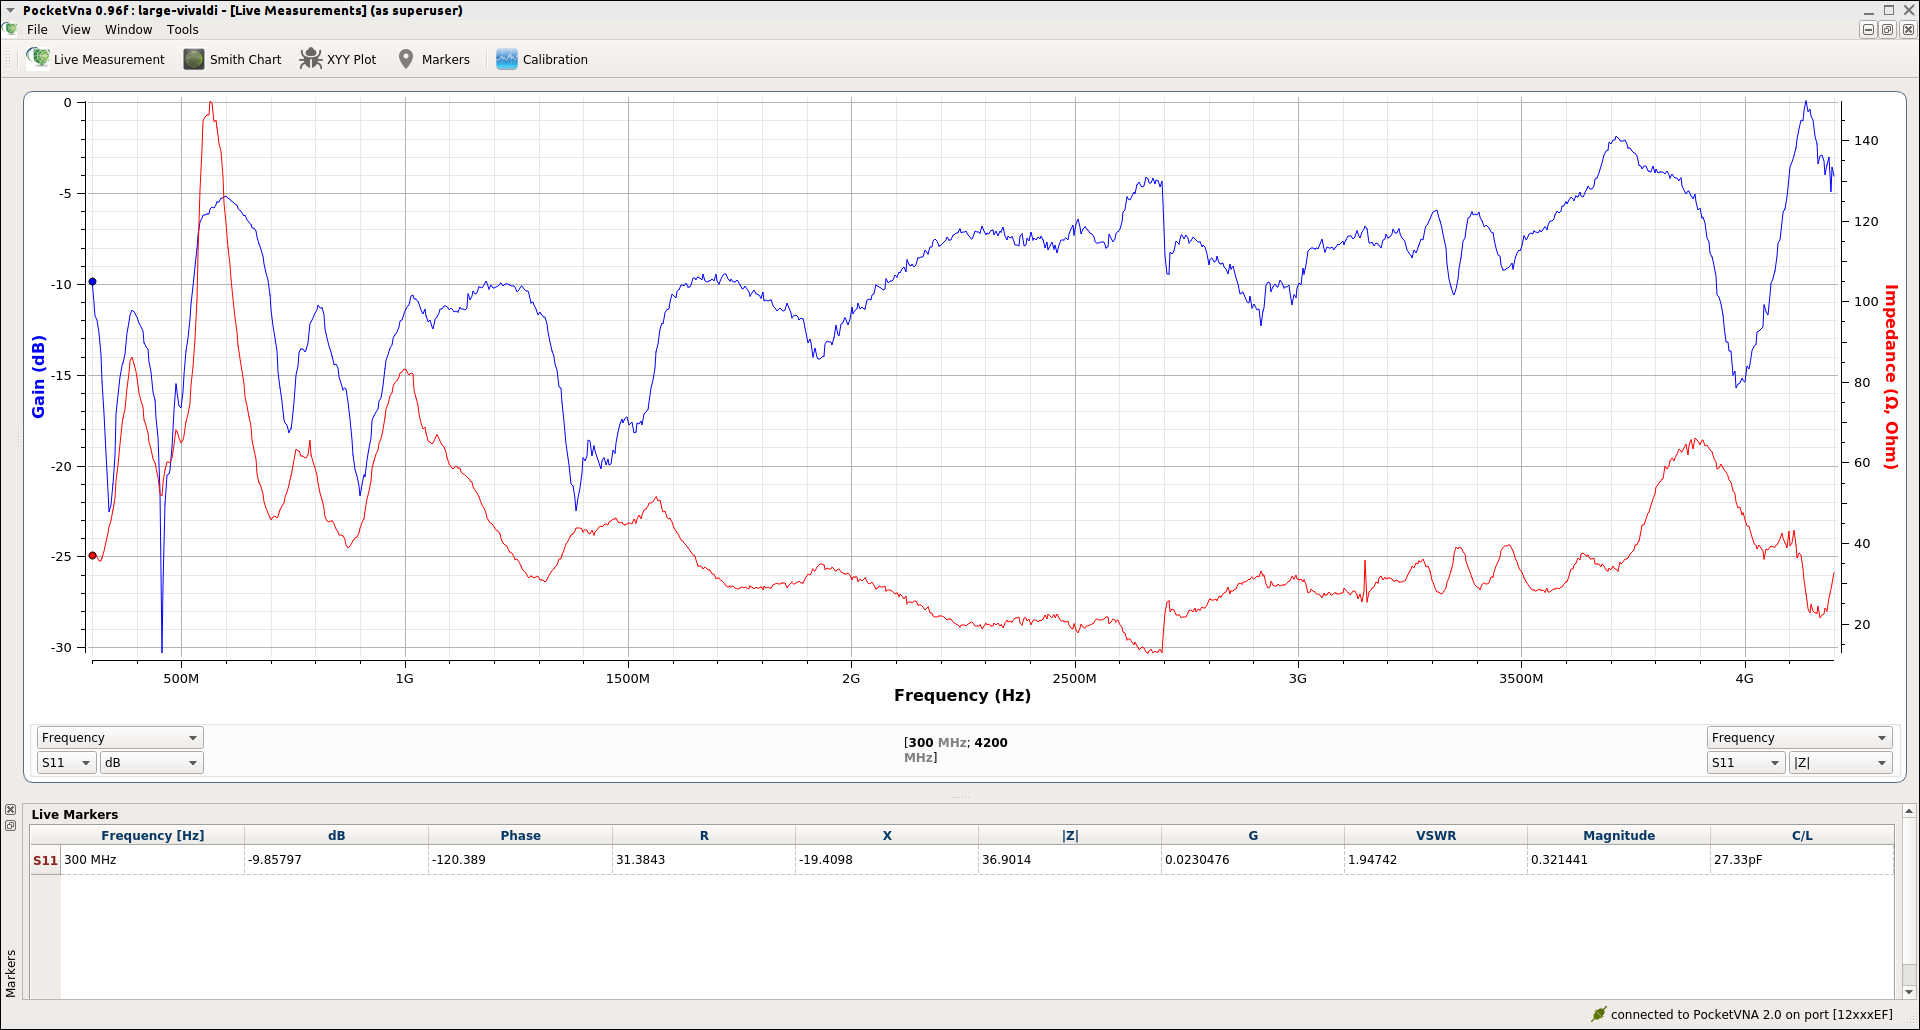Screen dimensions: 1920x1030
Task: Open the Smith Chart view icon
Action: tap(194, 59)
